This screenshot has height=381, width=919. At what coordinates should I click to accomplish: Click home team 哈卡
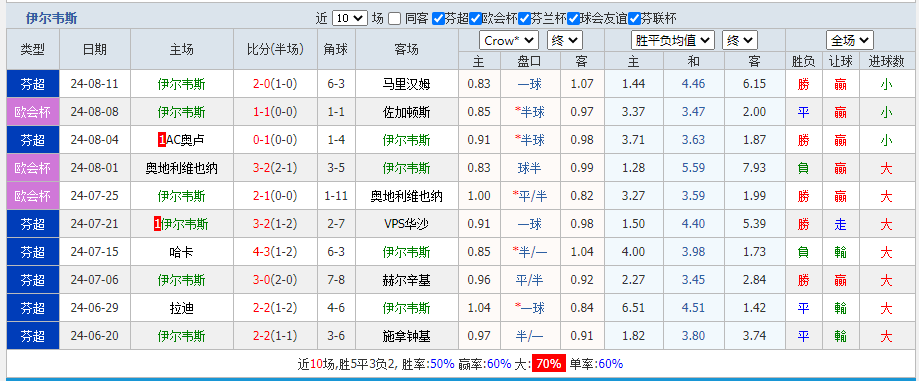(182, 252)
